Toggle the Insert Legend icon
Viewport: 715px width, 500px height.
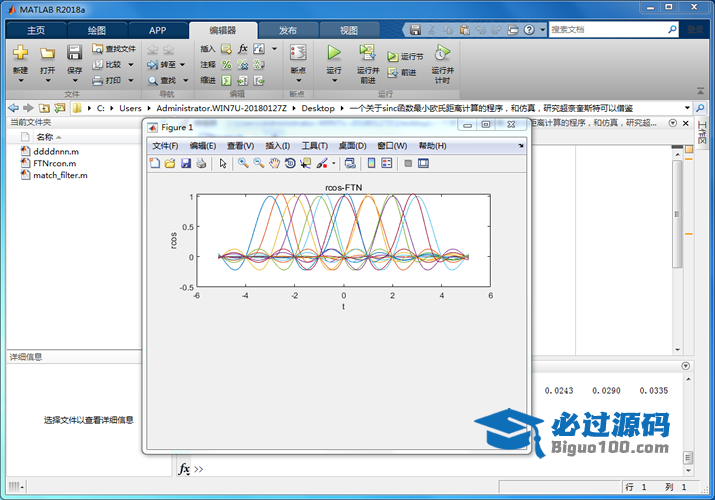(387, 163)
